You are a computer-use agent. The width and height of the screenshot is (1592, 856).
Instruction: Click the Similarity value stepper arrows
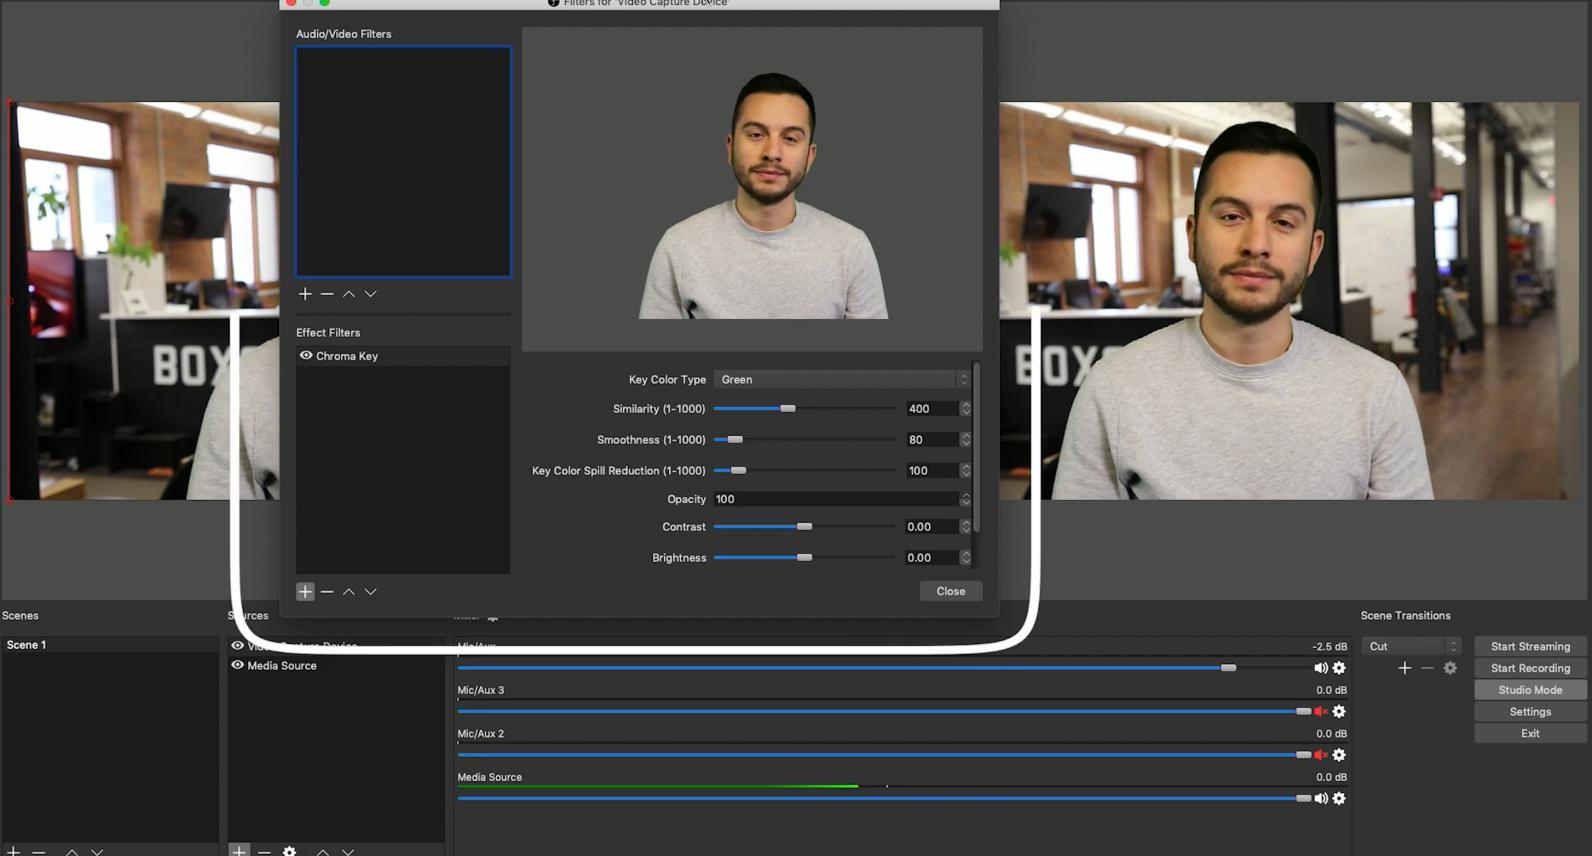tap(965, 409)
